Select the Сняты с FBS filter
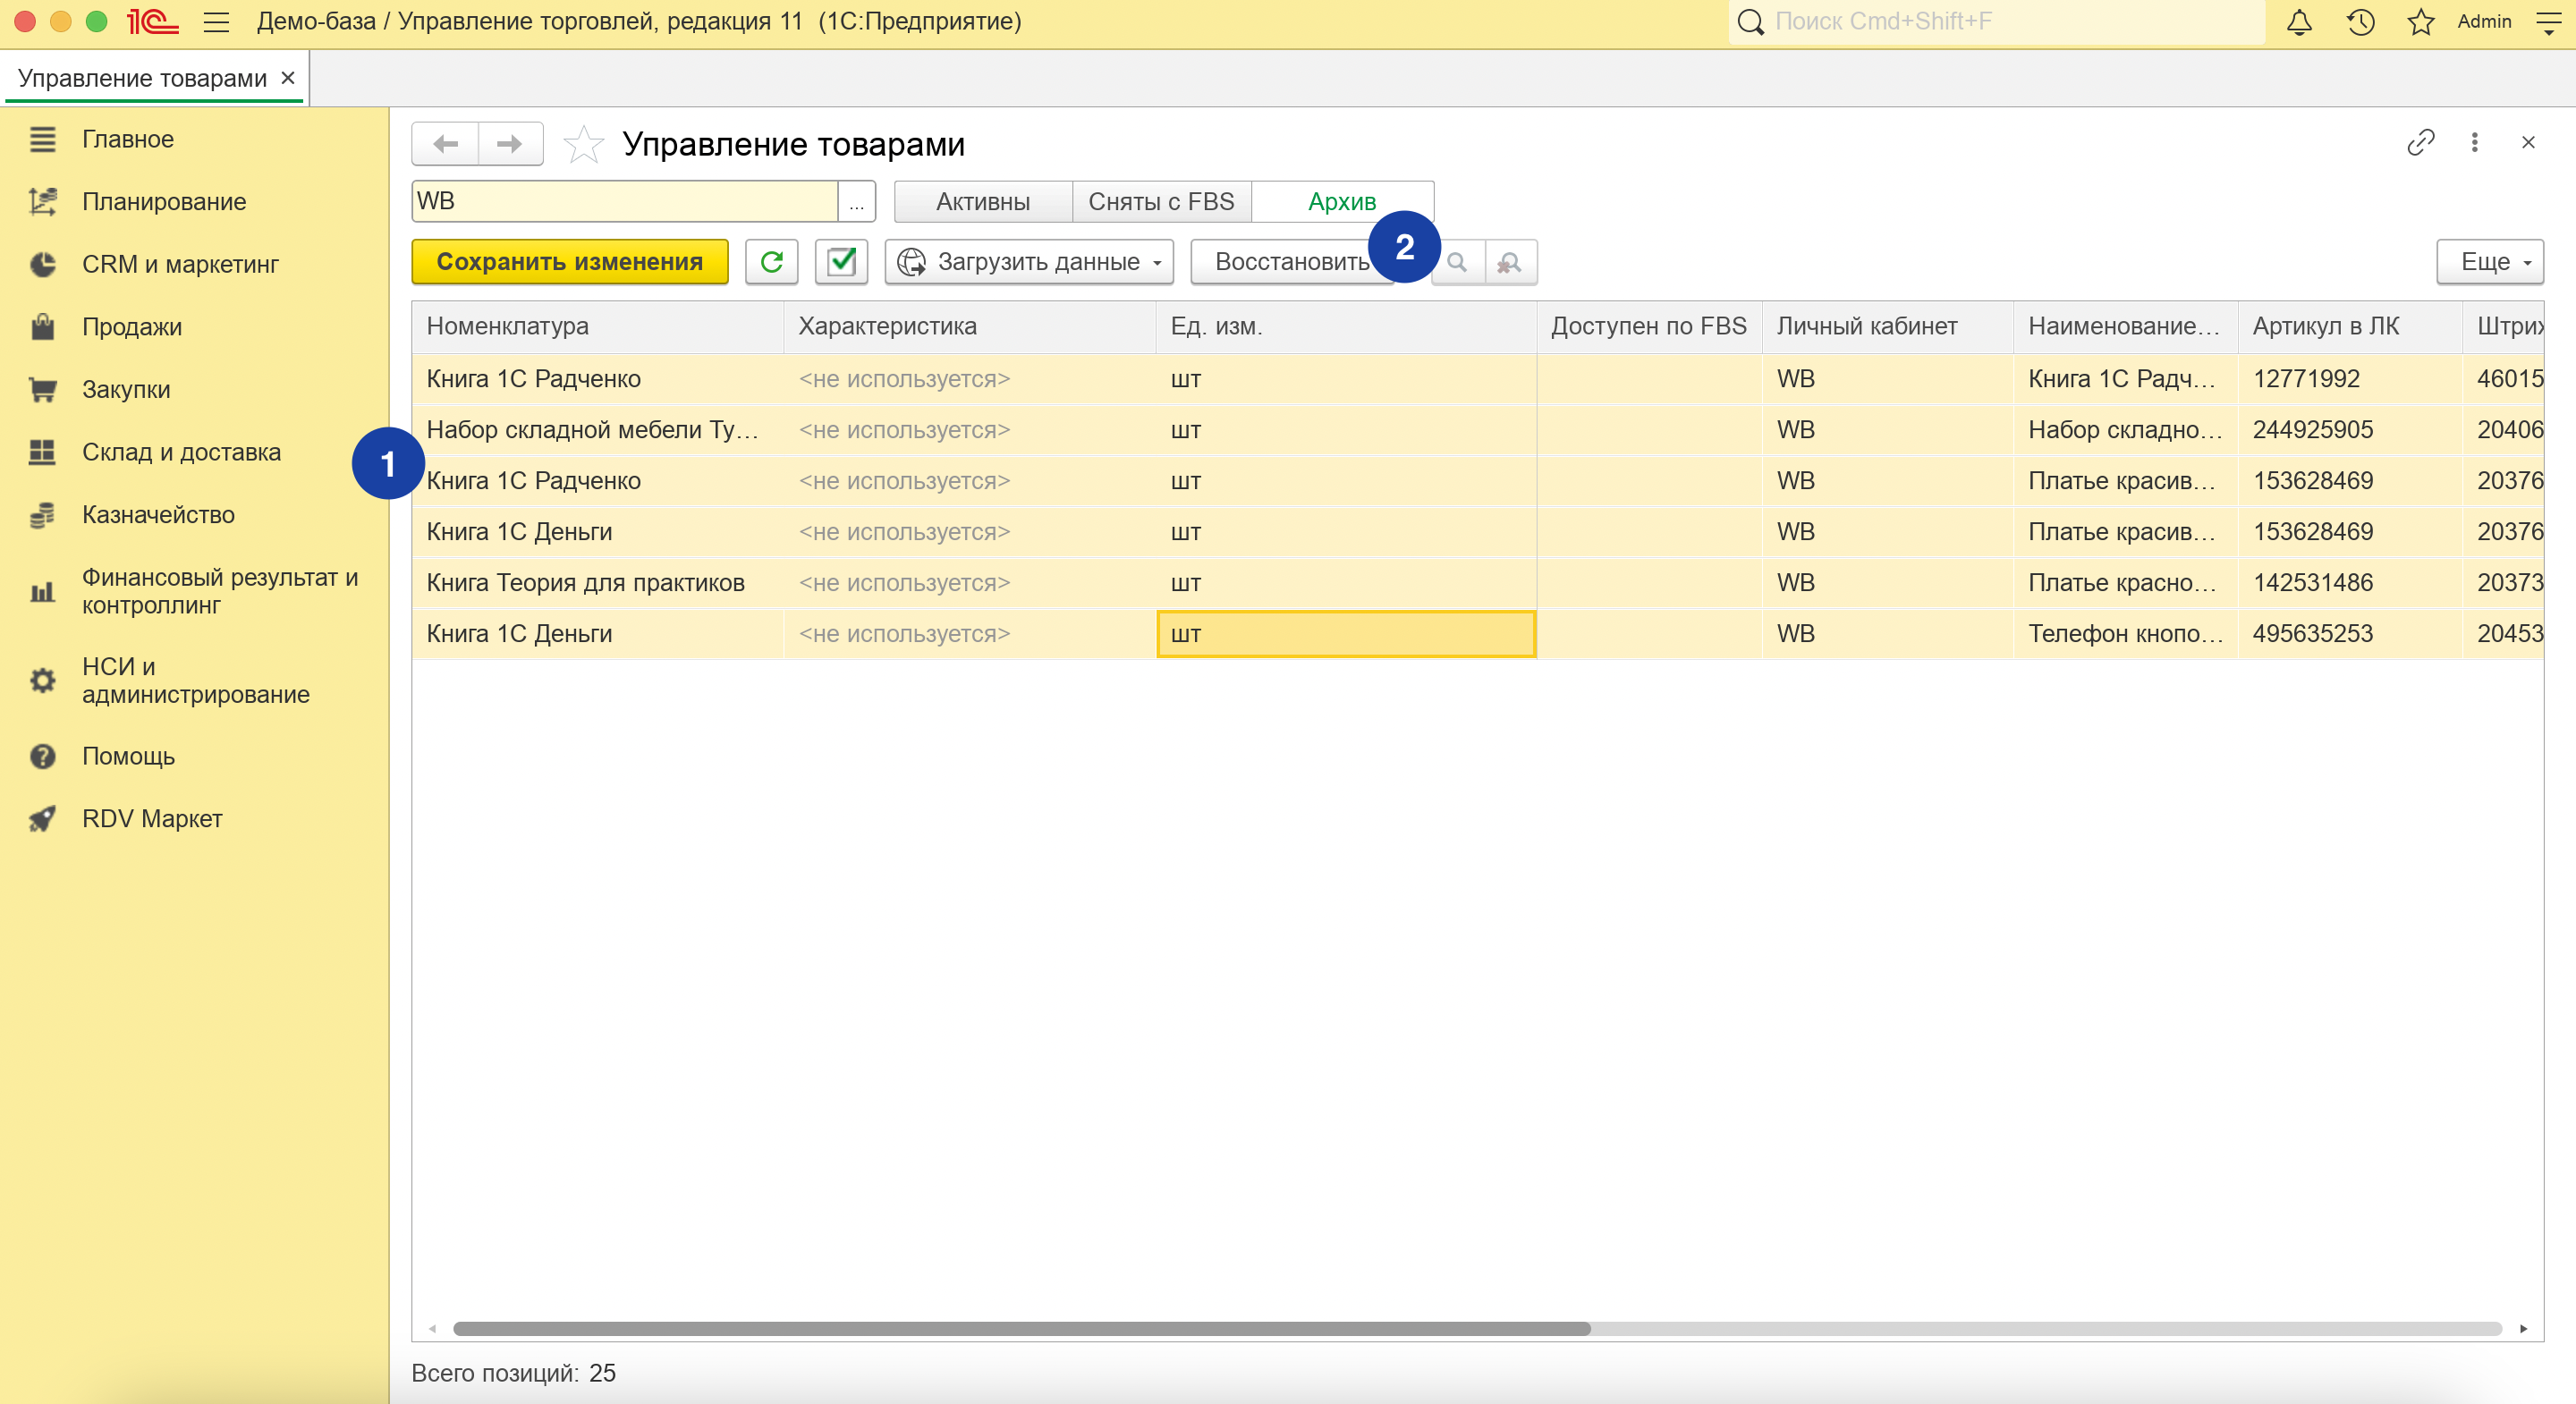 pyautogui.click(x=1161, y=202)
